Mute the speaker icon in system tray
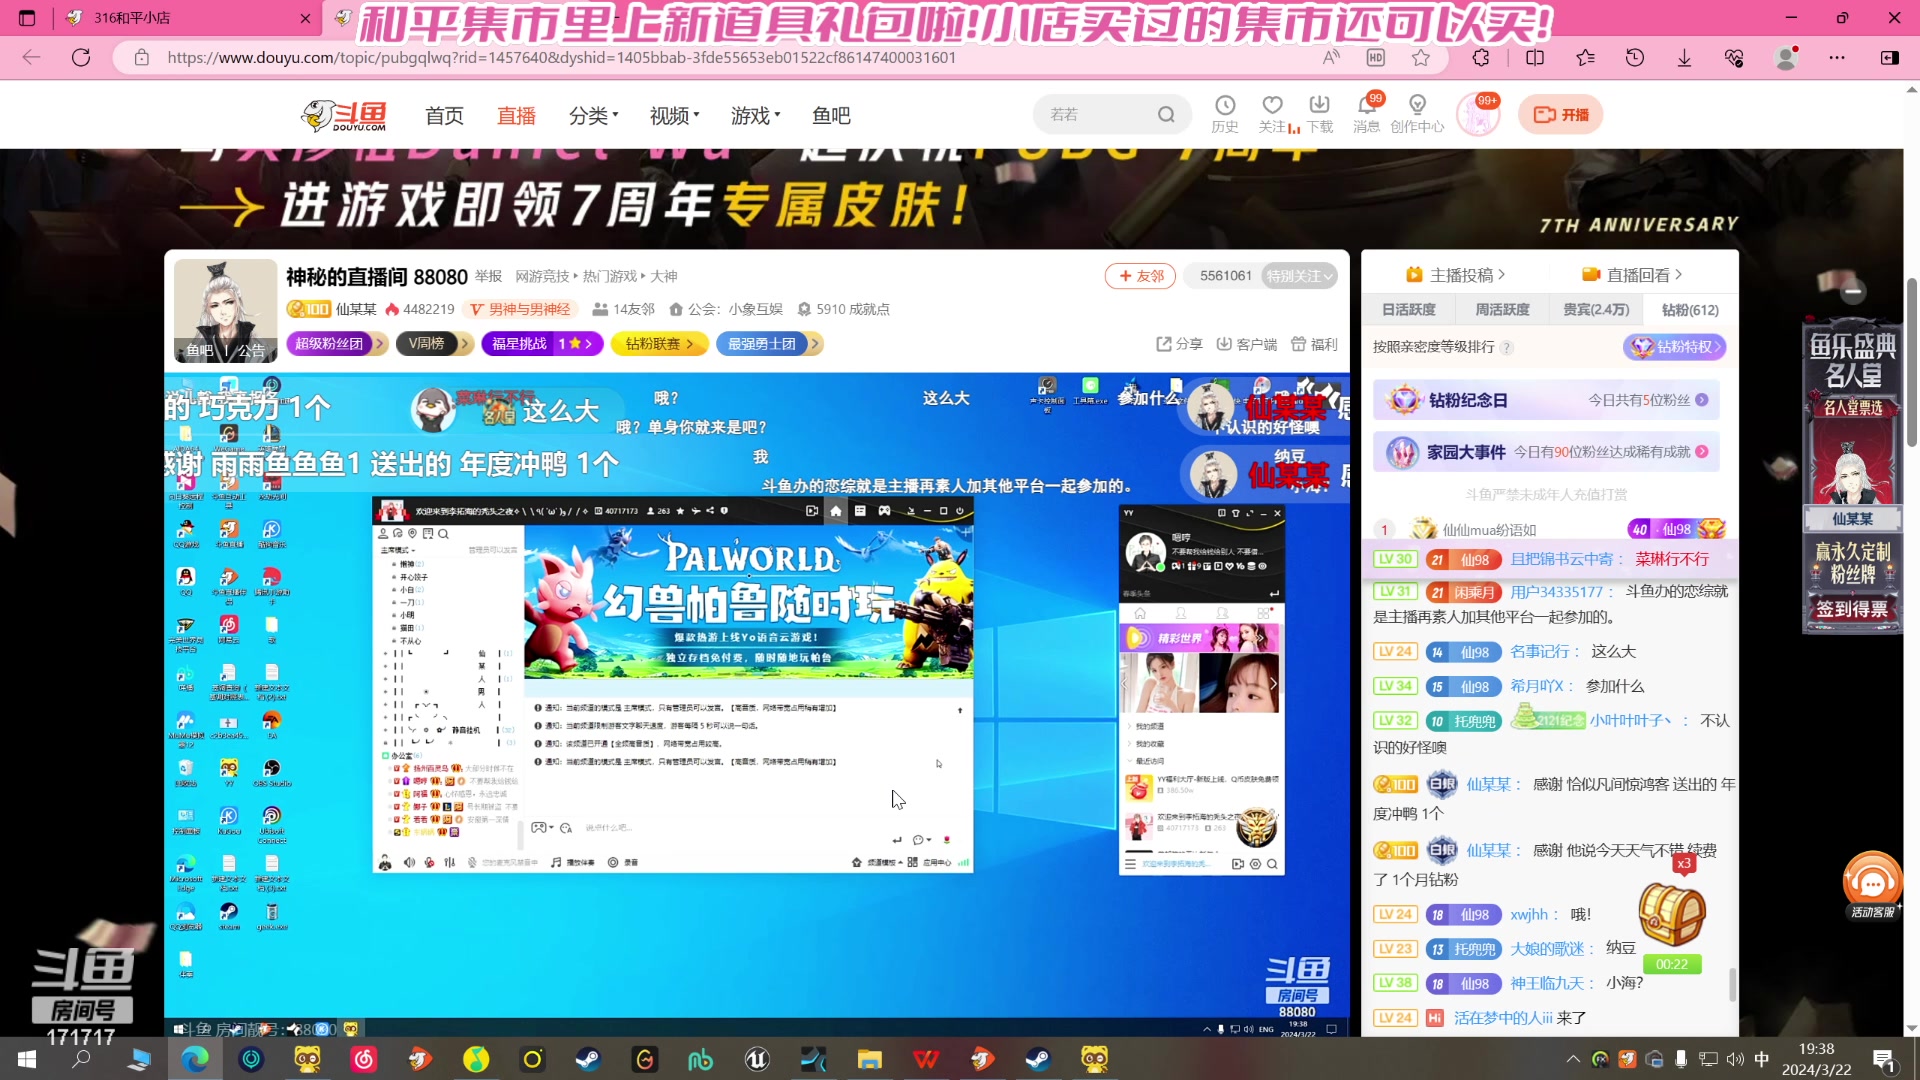The width and height of the screenshot is (1920, 1080). click(x=1737, y=1059)
